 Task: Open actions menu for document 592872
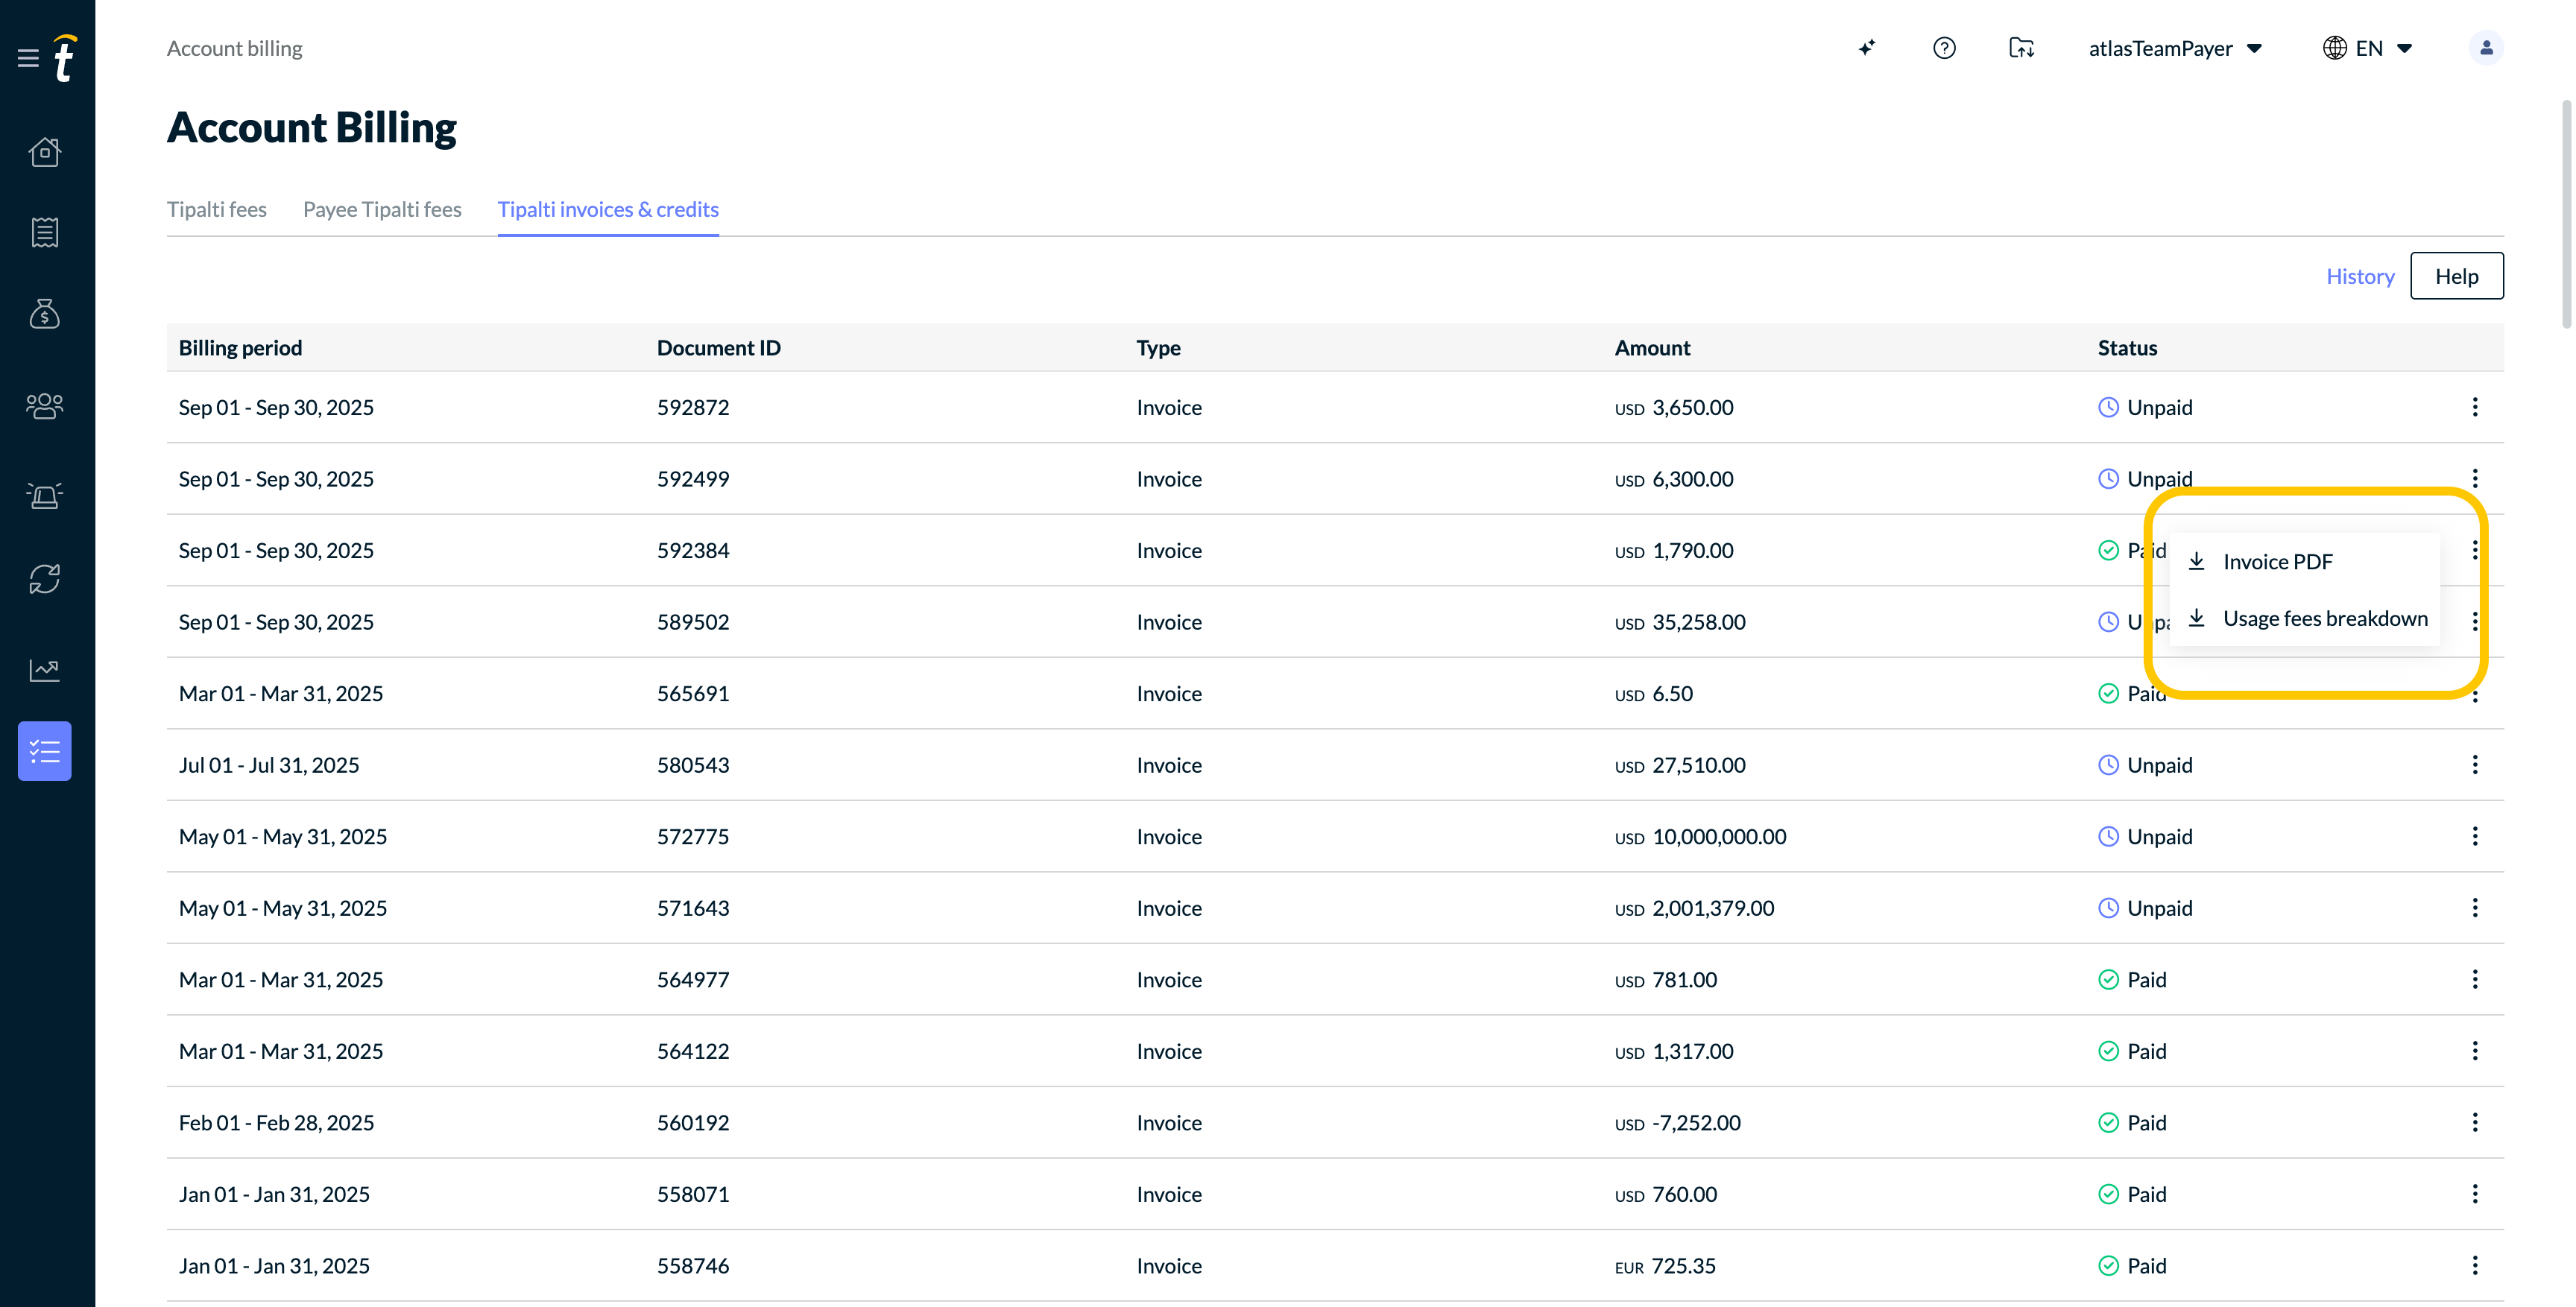(x=2475, y=407)
